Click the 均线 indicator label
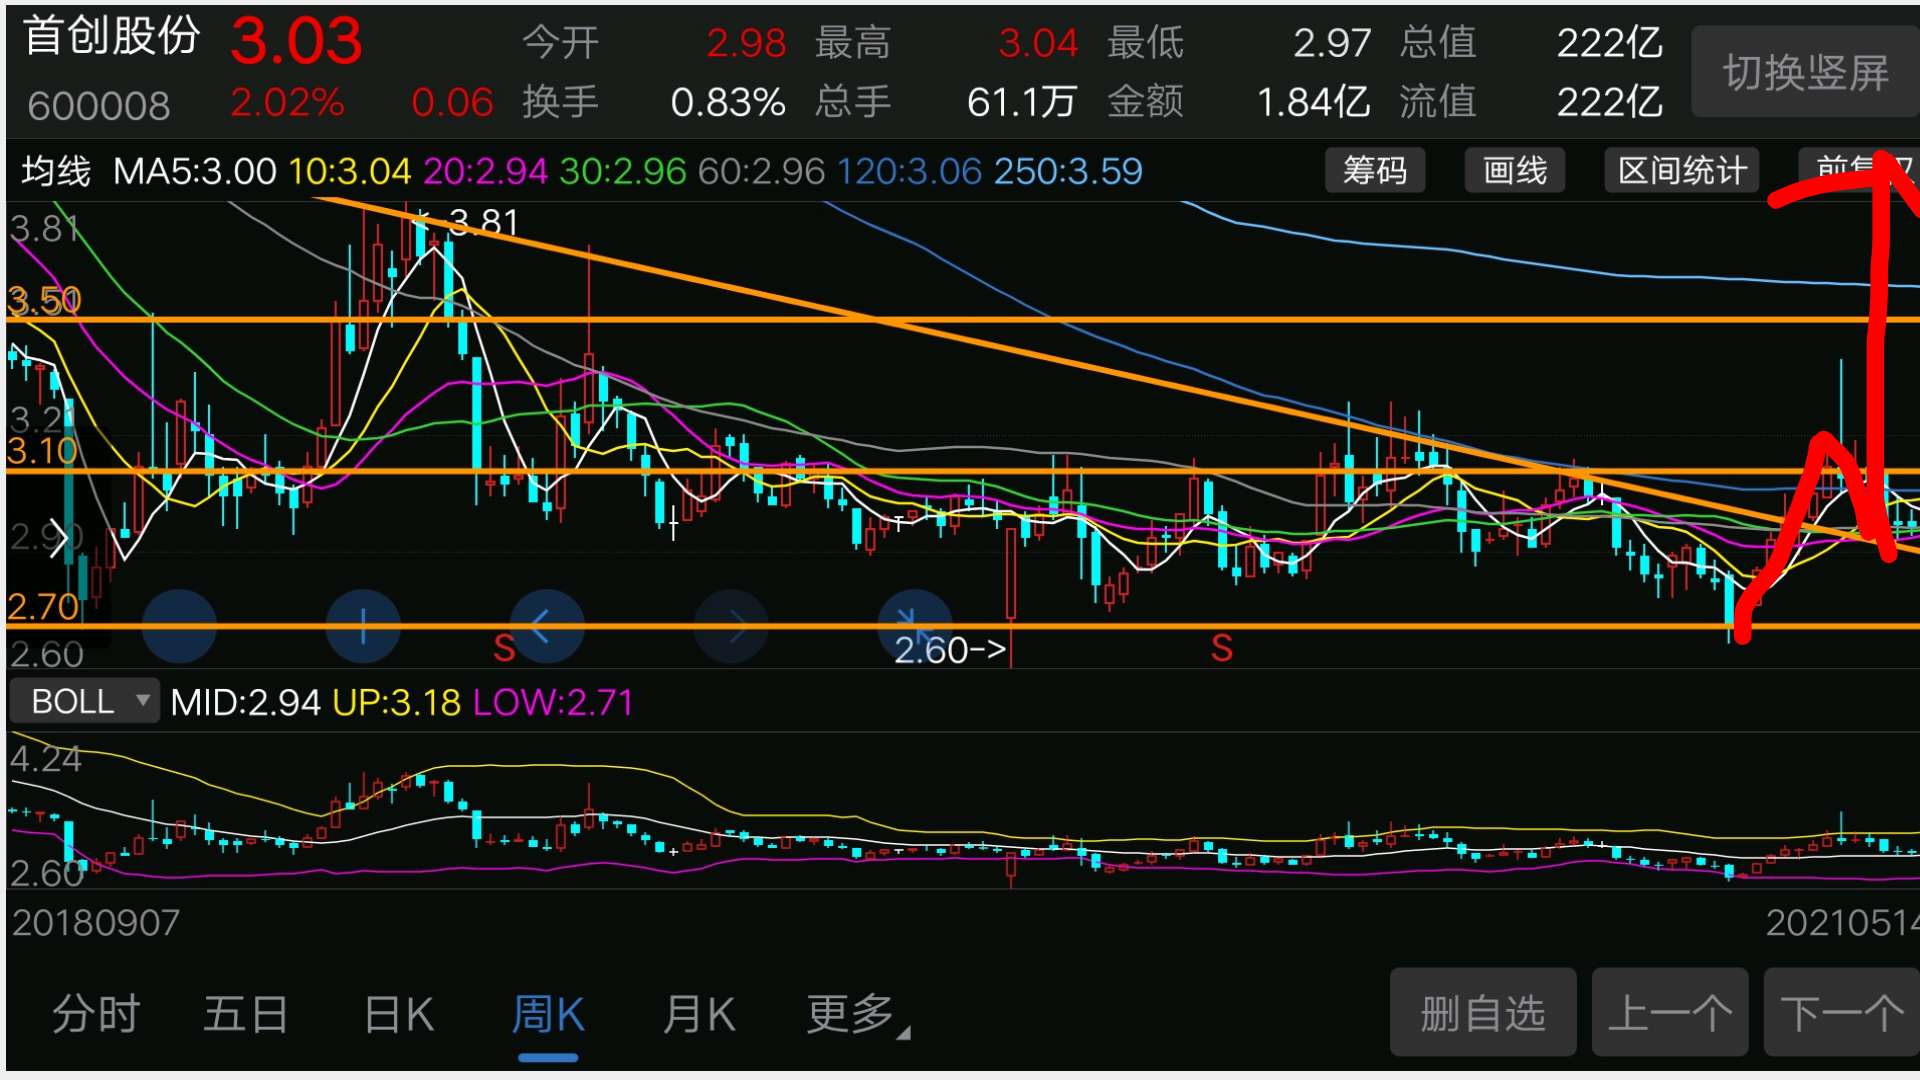The height and width of the screenshot is (1080, 1920). (56, 171)
